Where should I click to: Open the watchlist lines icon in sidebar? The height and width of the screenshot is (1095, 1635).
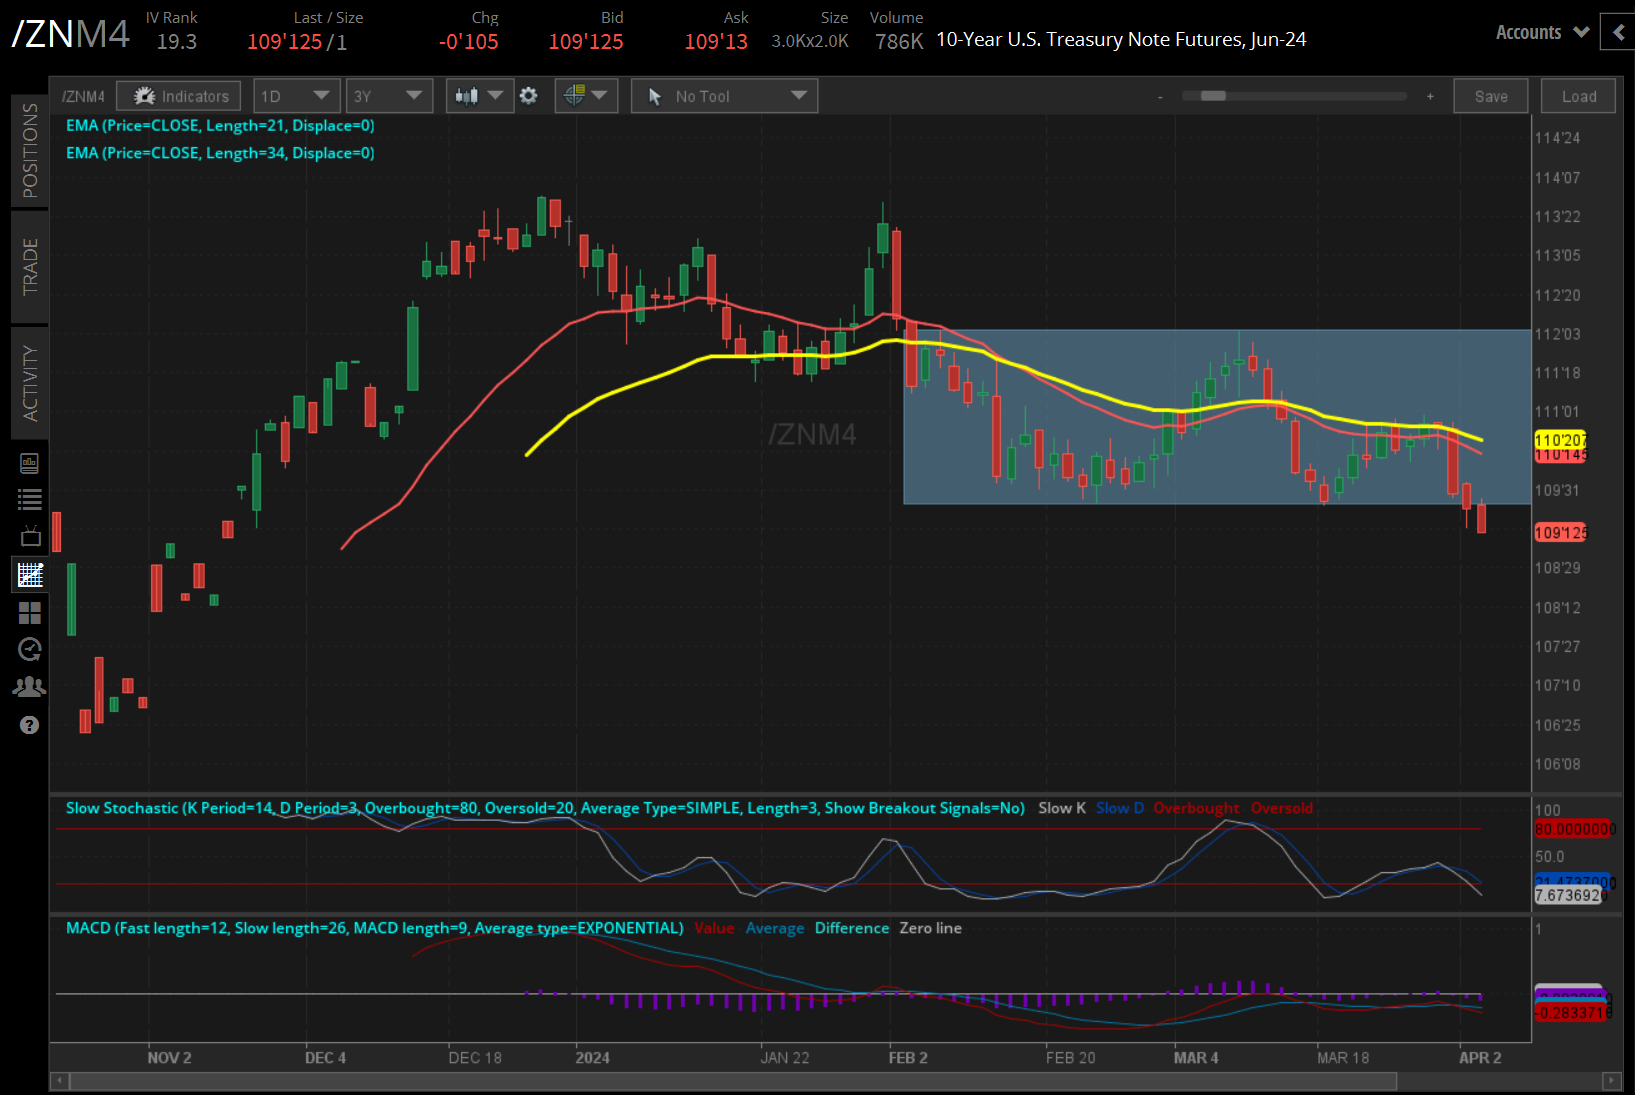coord(30,499)
